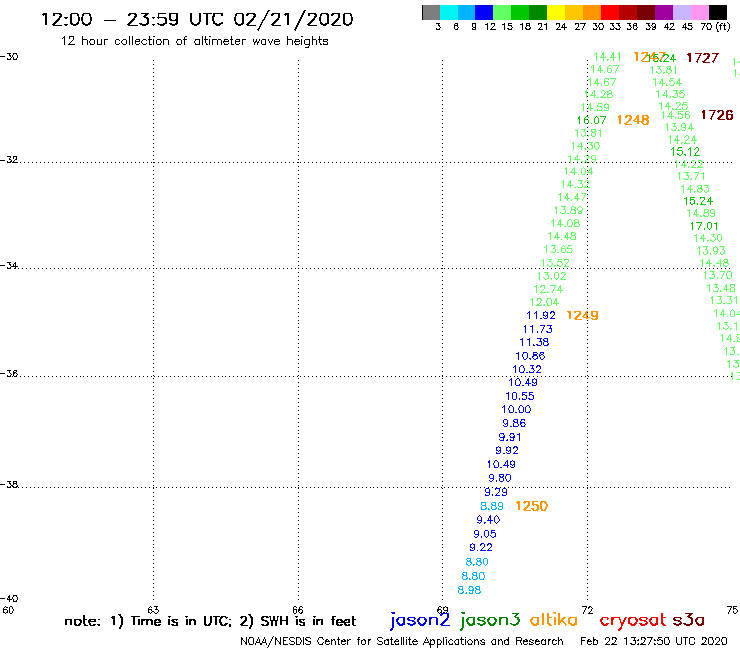Select the black legend color swatch
The height and width of the screenshot is (650, 740).
click(718, 12)
